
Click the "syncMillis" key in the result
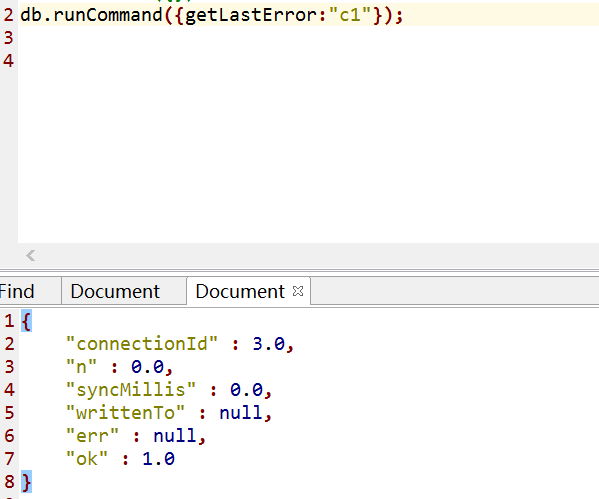point(131,390)
